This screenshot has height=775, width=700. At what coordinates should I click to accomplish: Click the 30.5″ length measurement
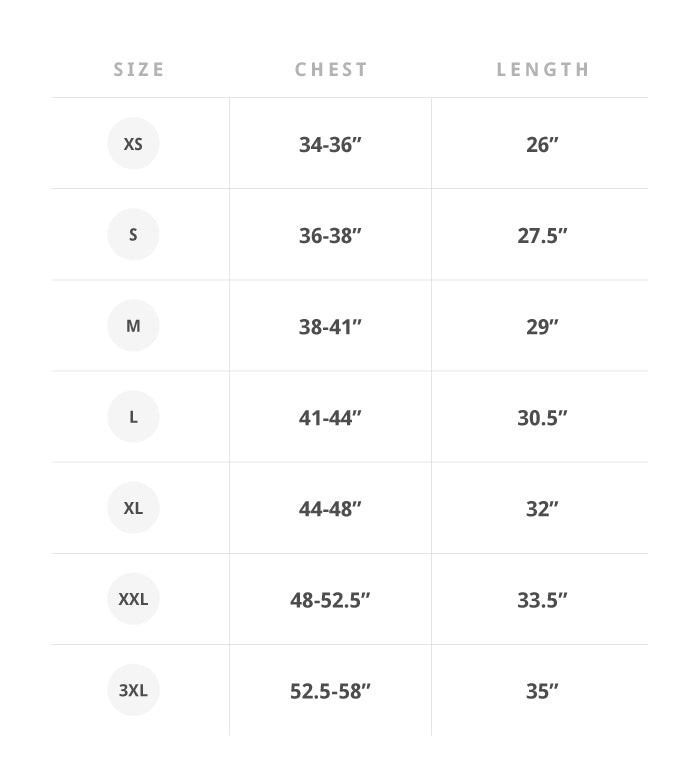tap(542, 418)
